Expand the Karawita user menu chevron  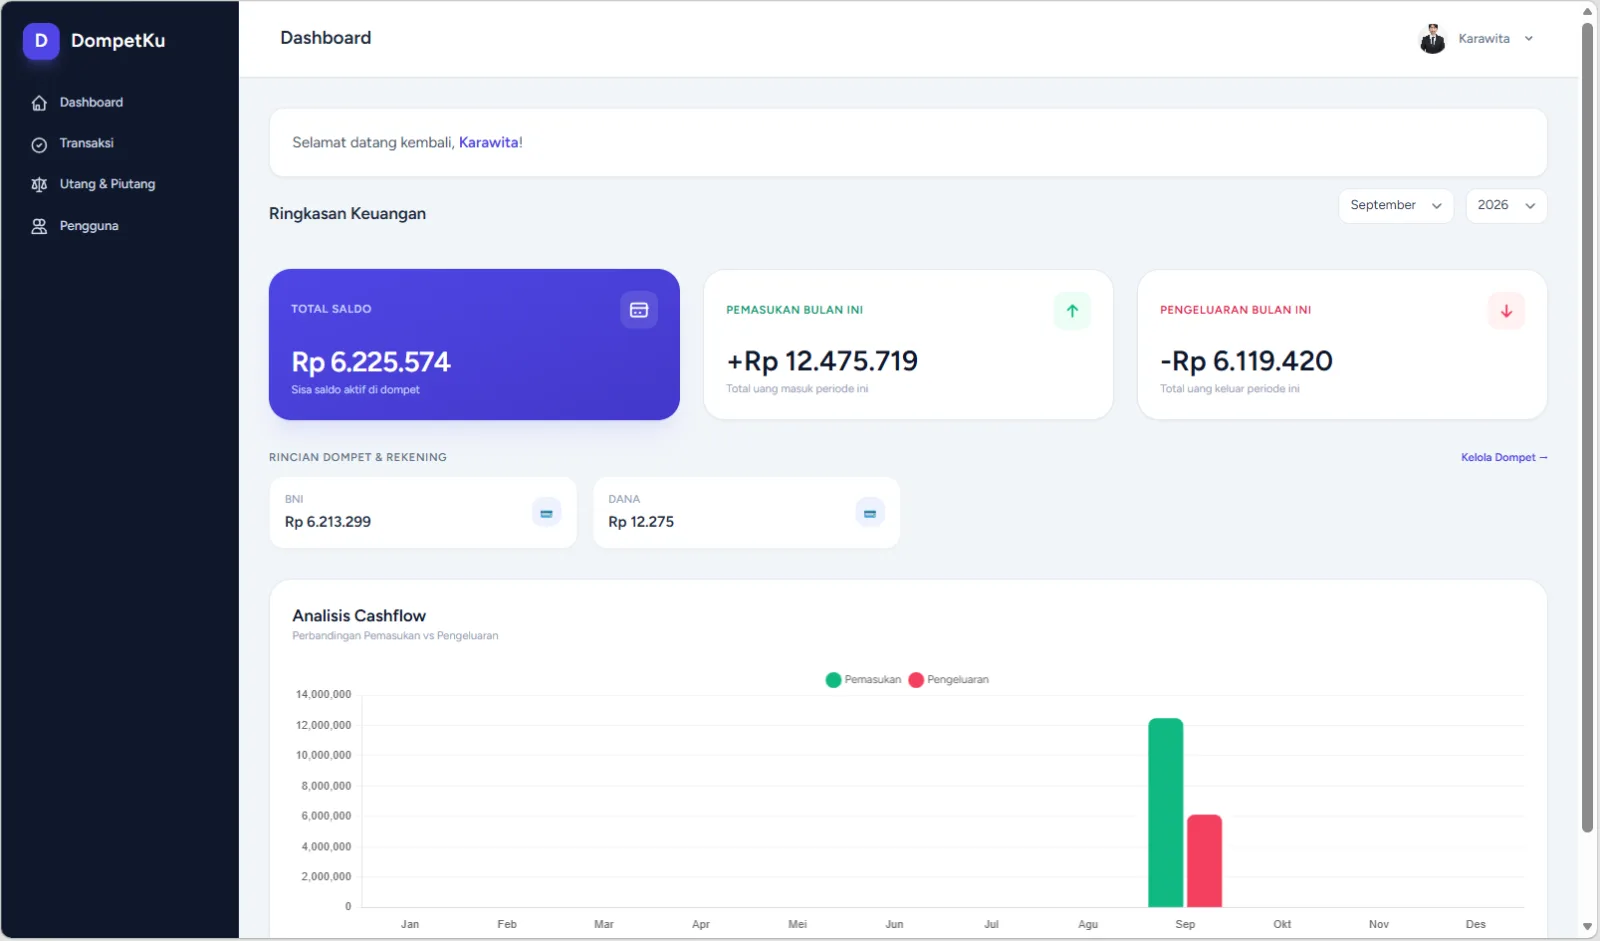(1529, 39)
